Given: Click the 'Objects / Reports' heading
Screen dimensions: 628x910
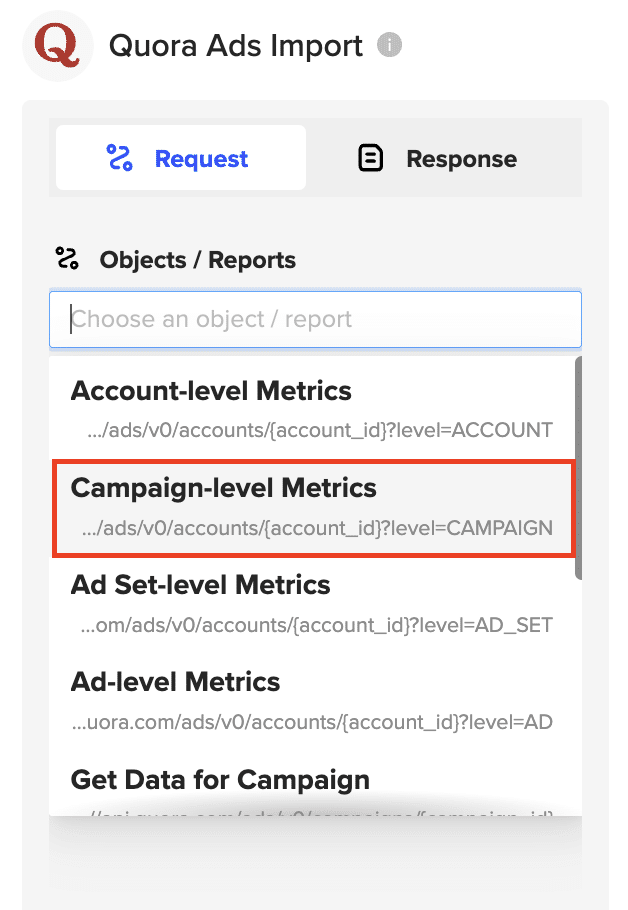Looking at the screenshot, I should click(197, 260).
